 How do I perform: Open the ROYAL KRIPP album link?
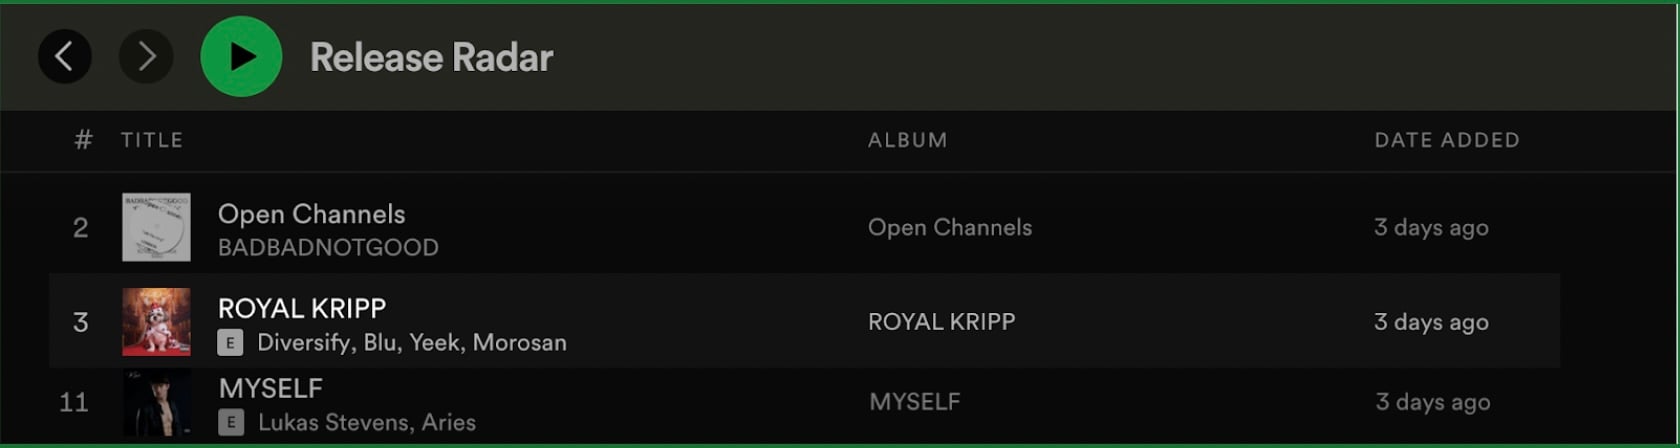[x=941, y=322]
